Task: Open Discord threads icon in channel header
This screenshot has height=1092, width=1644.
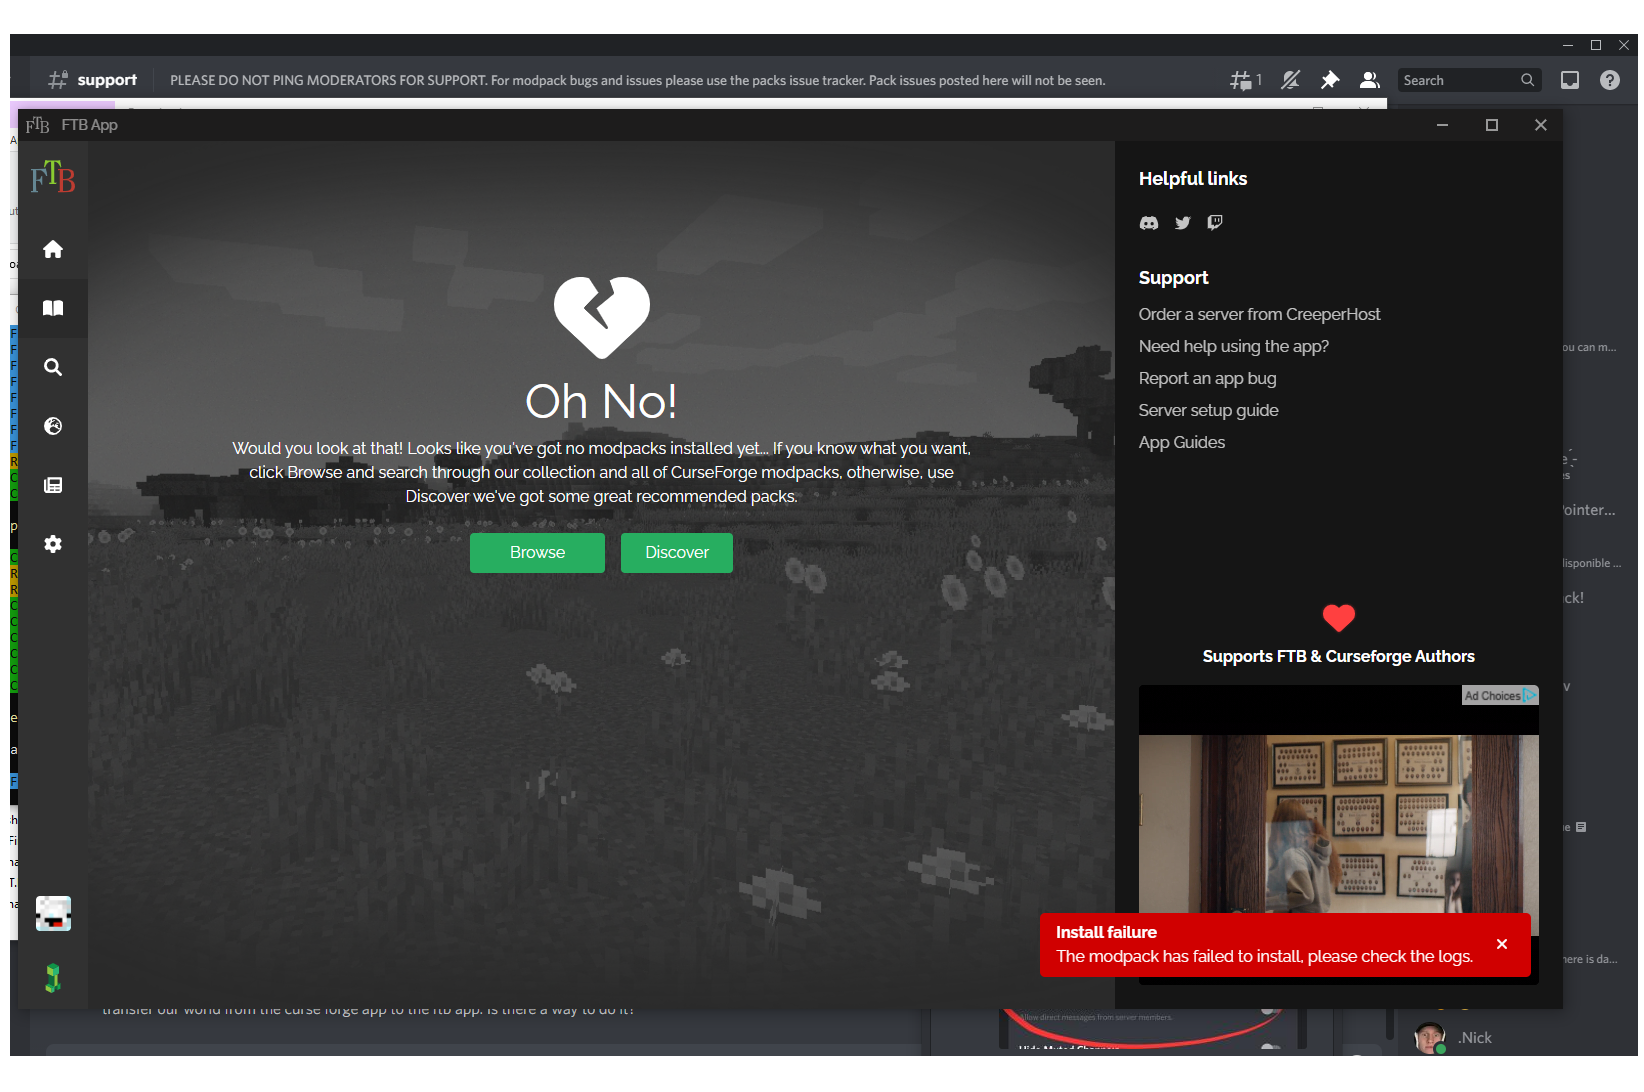Action: [x=1245, y=80]
